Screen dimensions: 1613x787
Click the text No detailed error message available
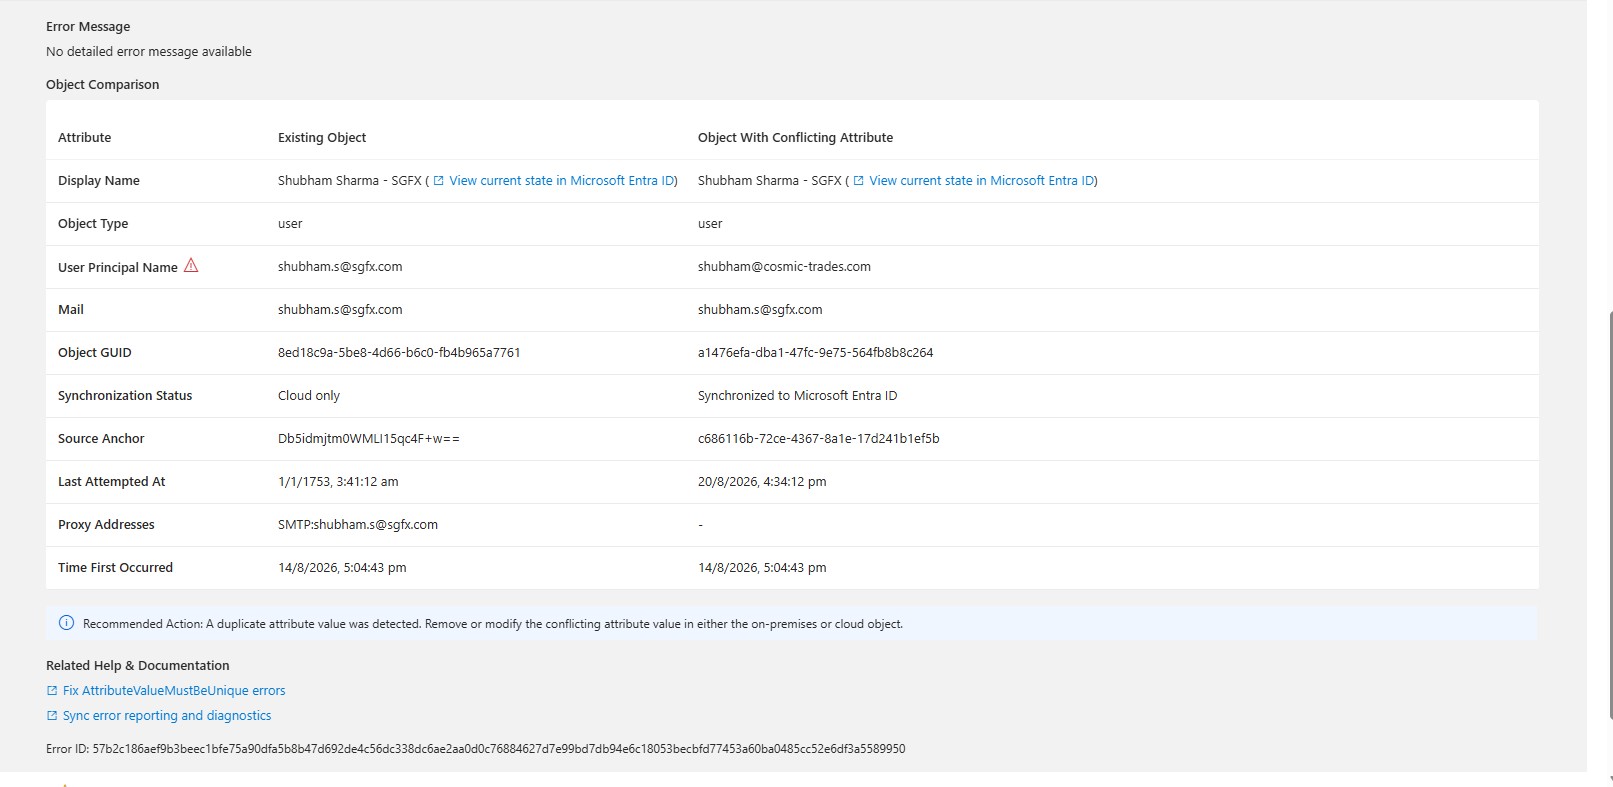point(149,52)
